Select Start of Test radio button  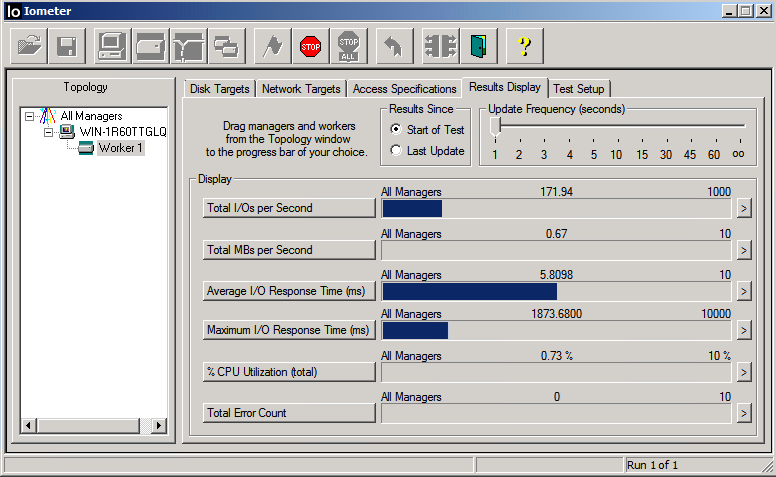click(x=396, y=129)
